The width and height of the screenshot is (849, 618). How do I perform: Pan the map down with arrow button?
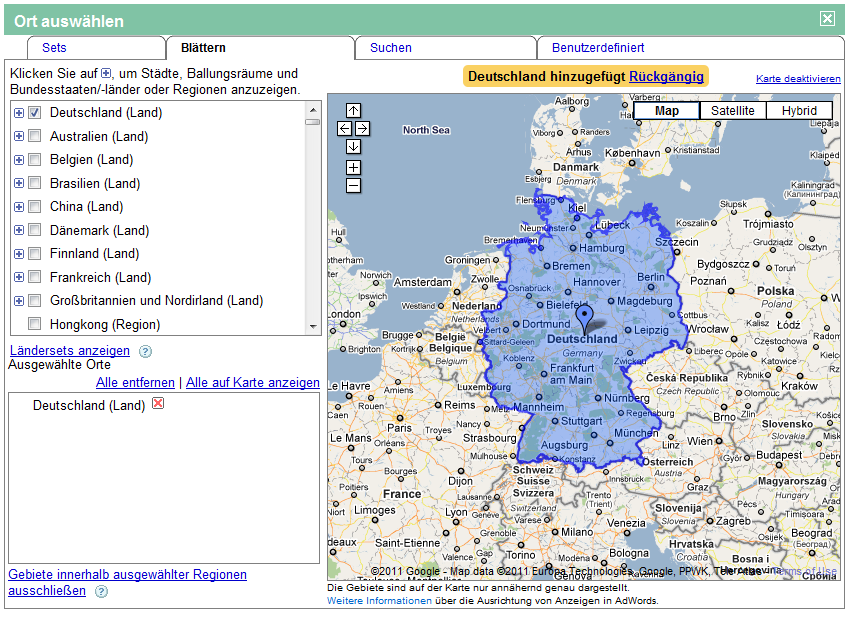coord(353,147)
